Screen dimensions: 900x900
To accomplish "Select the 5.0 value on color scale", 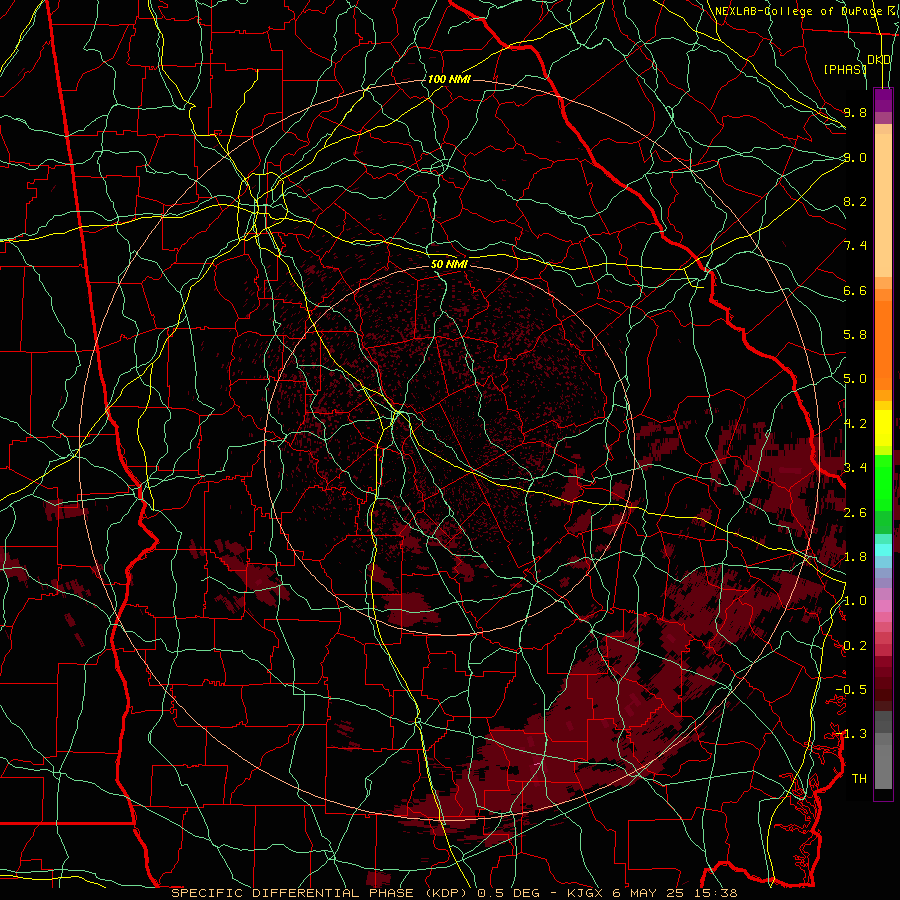I will coord(855,379).
